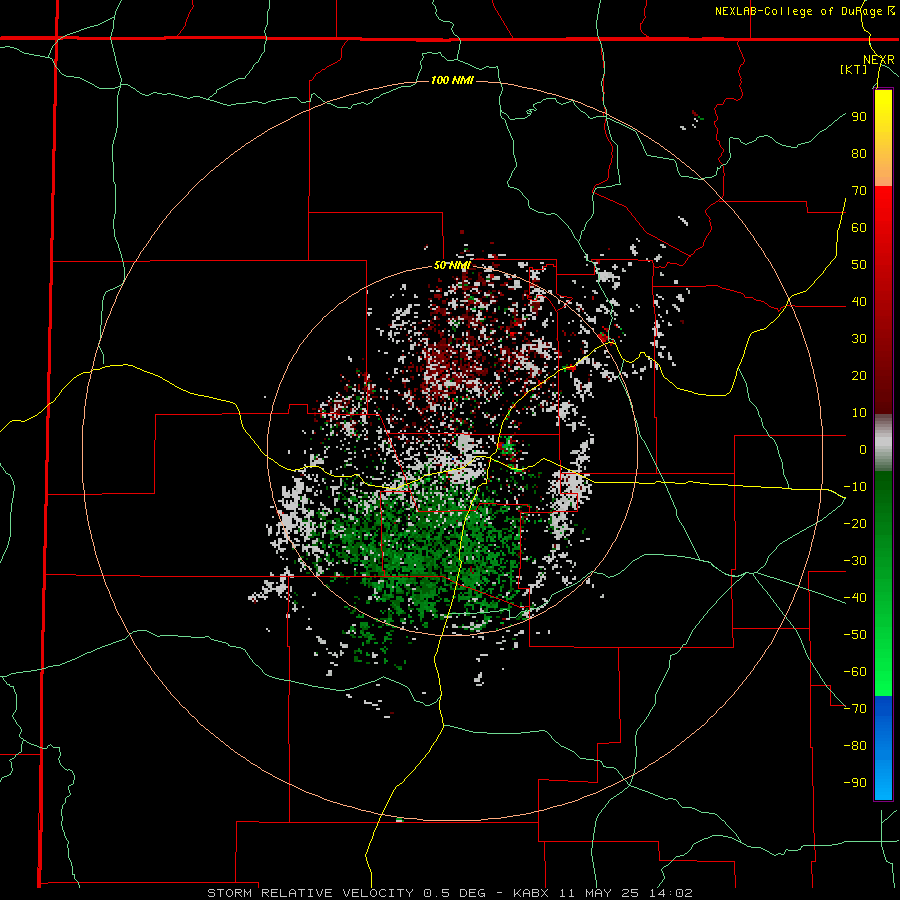Click the 0 value on the velocity scale
Viewport: 900px width, 900px height.
pos(863,449)
